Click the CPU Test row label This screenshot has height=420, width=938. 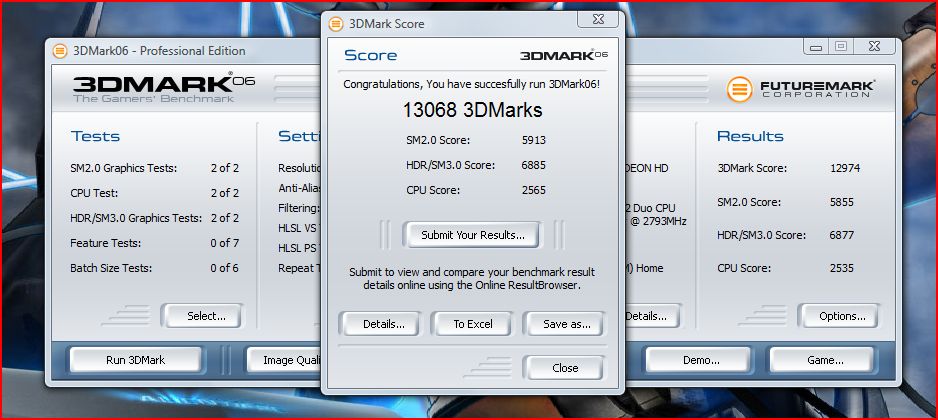point(94,193)
